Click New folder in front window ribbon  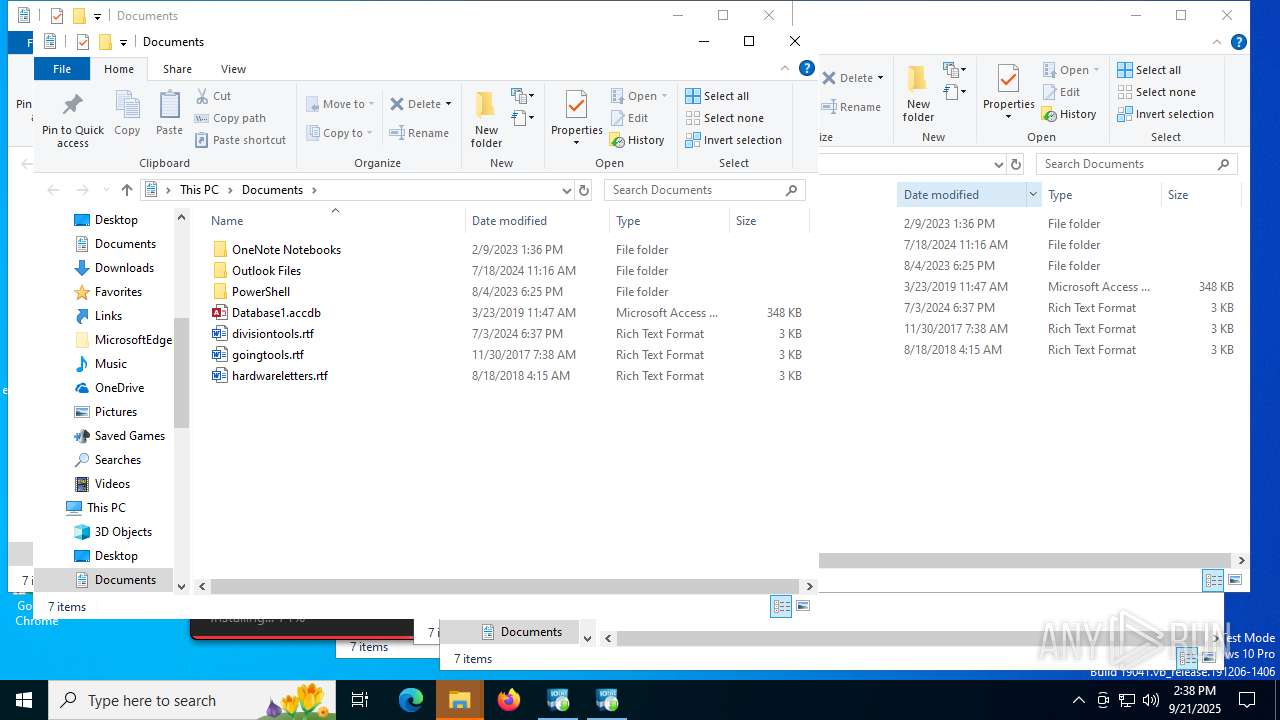[486, 119]
